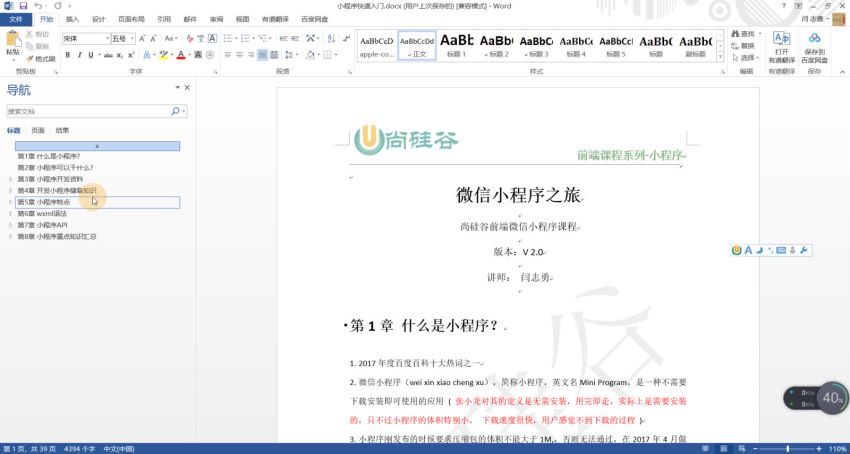This screenshot has width=850, height=454.
Task: Click 保存到百度网盘 button
Action: 814,47
